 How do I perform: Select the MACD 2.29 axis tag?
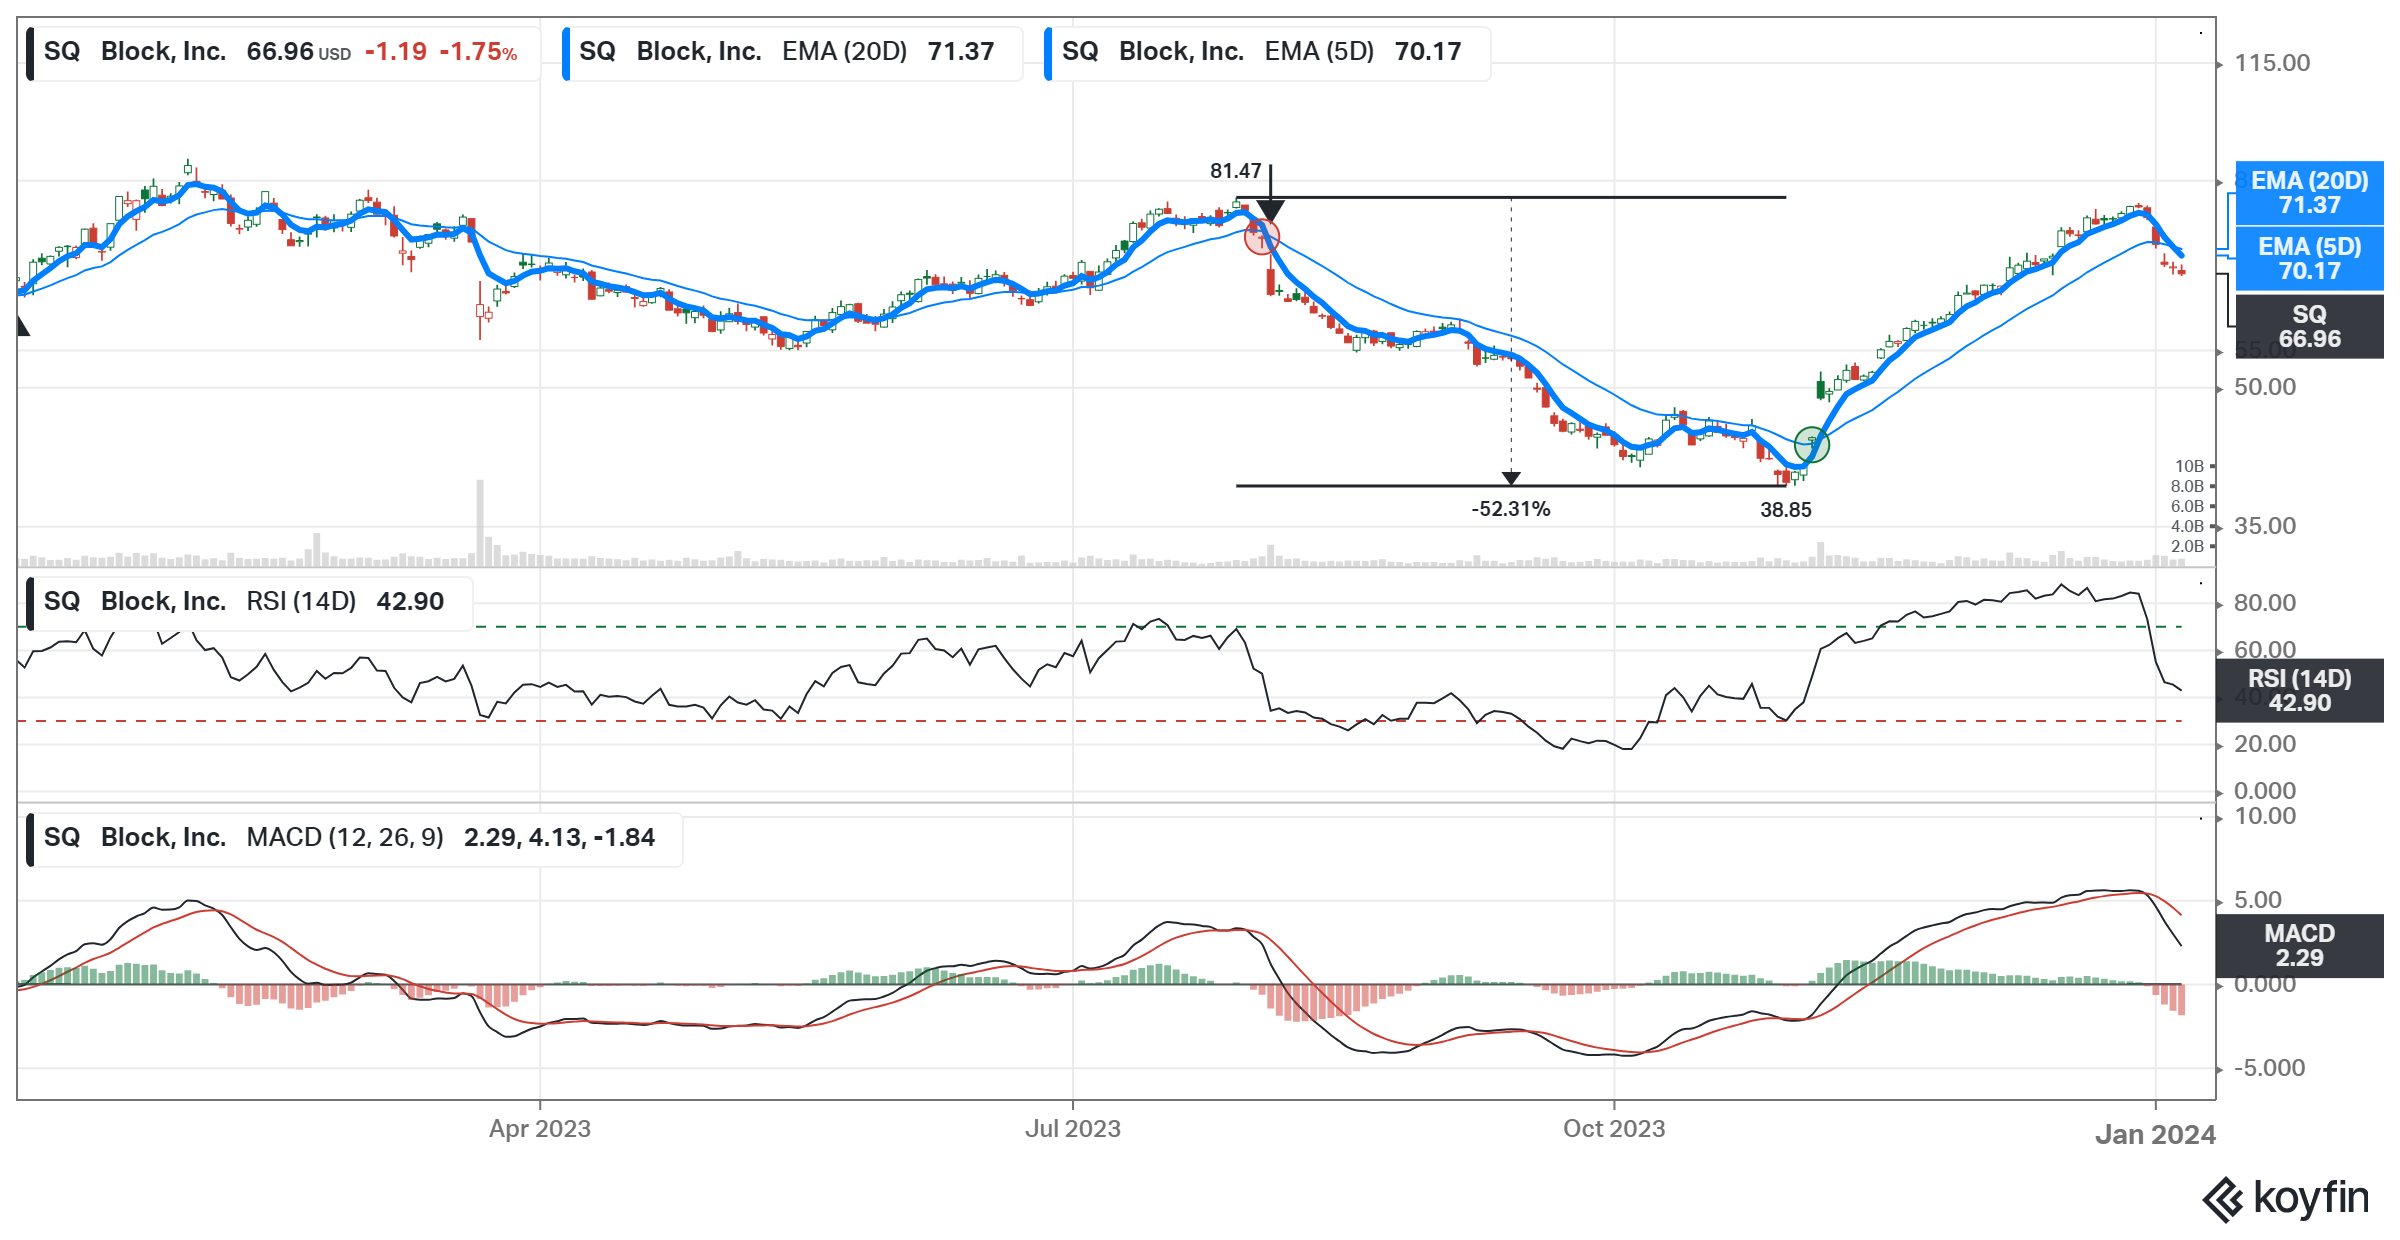(x=2298, y=945)
